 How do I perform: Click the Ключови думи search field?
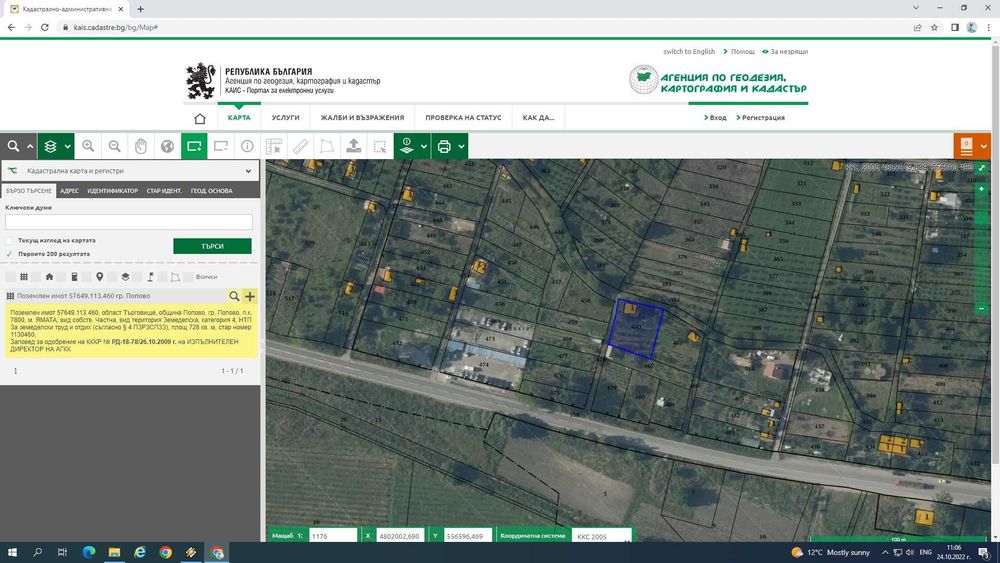129,222
